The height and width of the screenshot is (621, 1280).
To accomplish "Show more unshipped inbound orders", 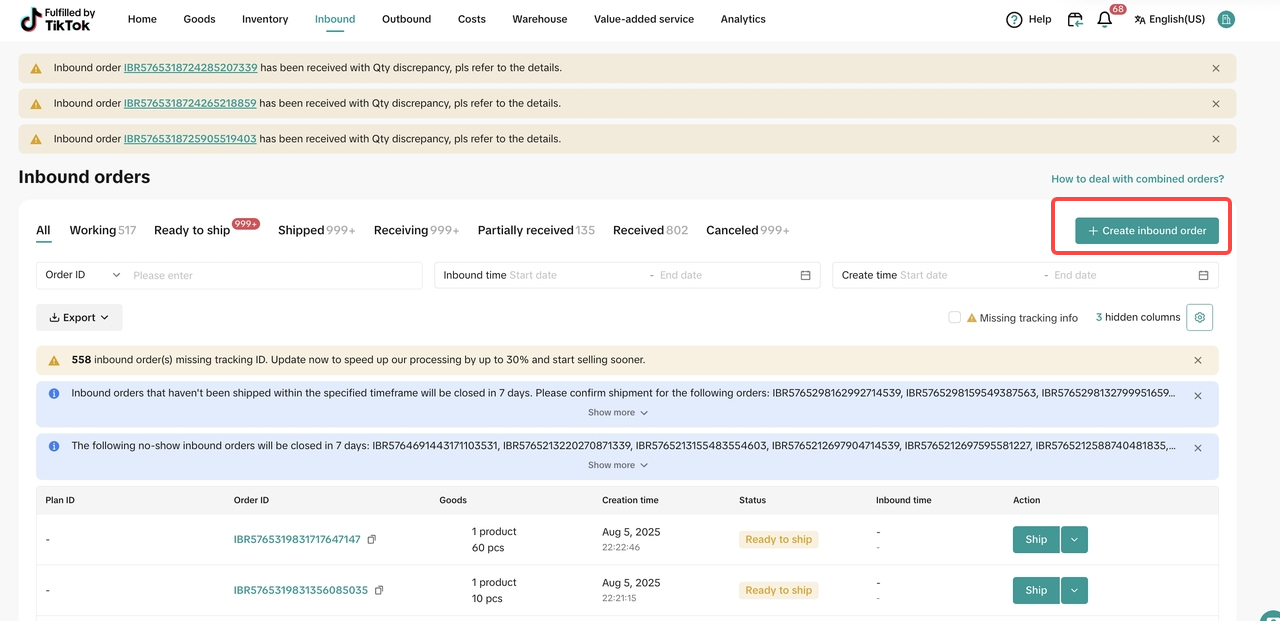I will point(617,412).
